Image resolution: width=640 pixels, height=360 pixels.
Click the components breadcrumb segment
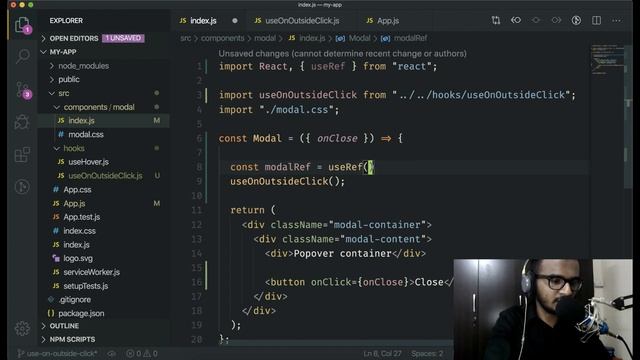click(x=222, y=38)
